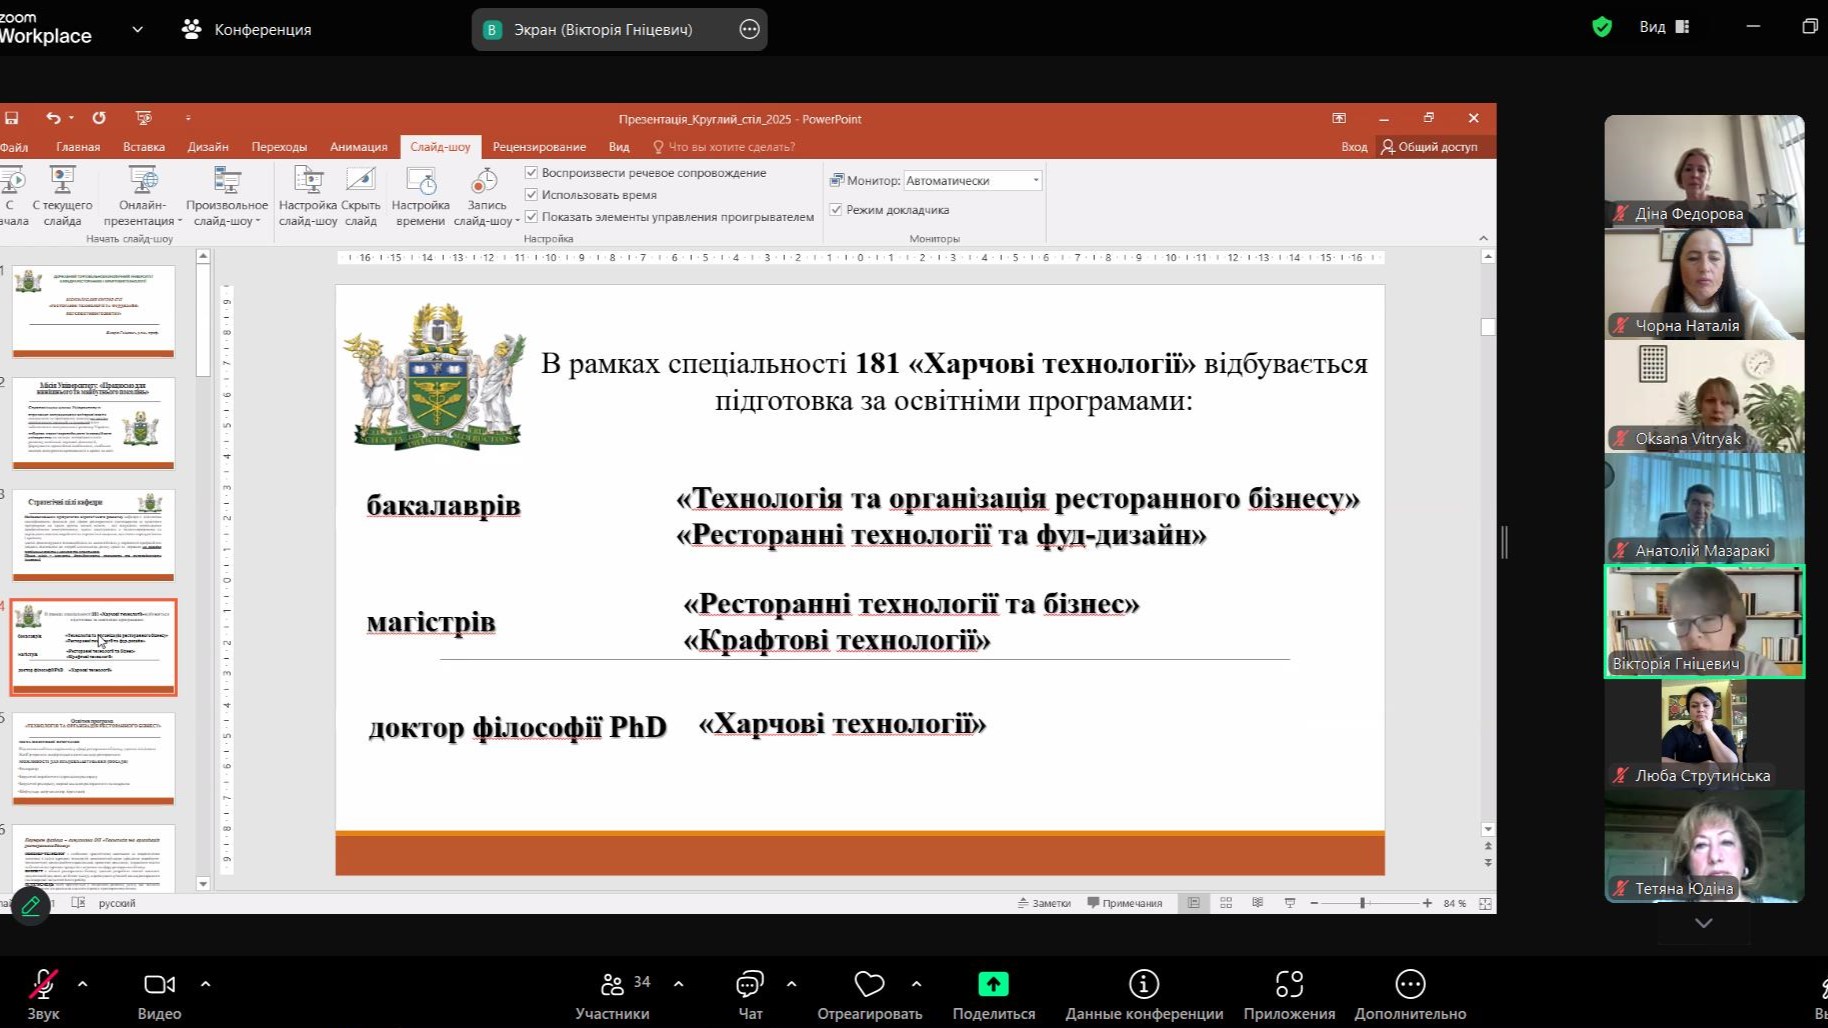Image resolution: width=1828 pixels, height=1028 pixels.
Task: Disable the Режим докладчика checkbox
Action: pyautogui.click(x=836, y=210)
